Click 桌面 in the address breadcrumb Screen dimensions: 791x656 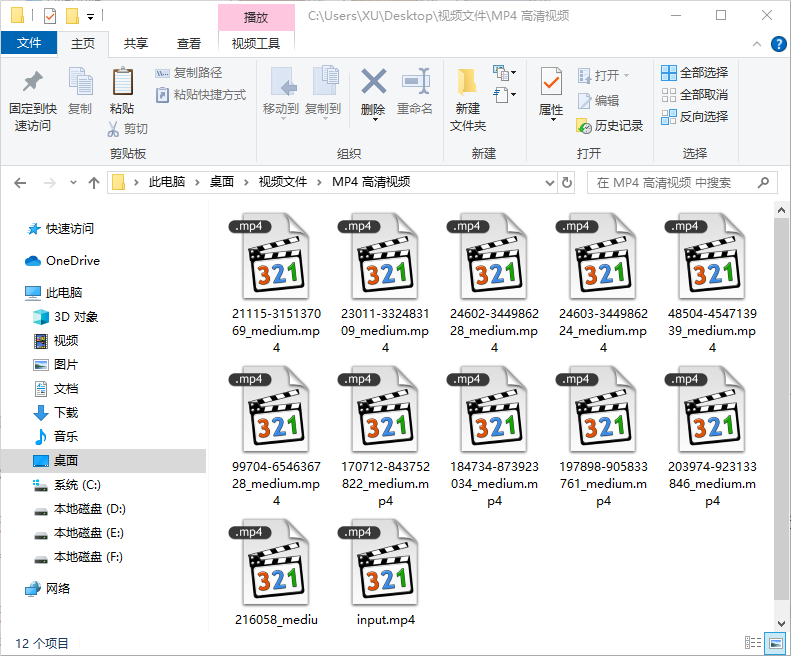222,182
